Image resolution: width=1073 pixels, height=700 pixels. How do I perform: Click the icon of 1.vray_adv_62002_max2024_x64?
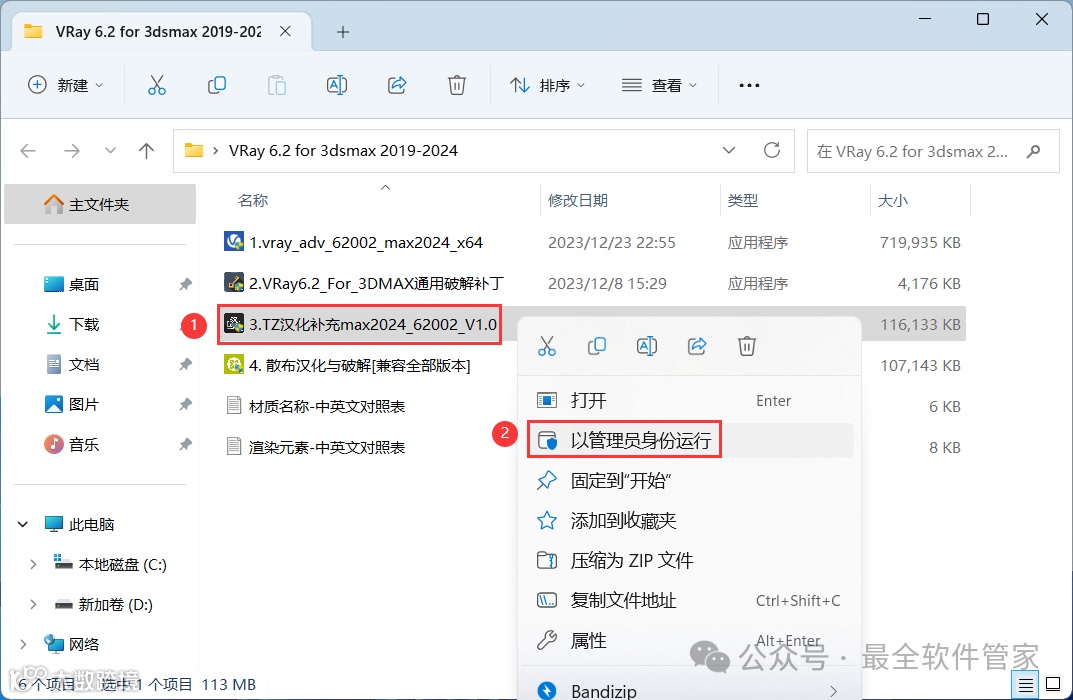[x=234, y=242]
